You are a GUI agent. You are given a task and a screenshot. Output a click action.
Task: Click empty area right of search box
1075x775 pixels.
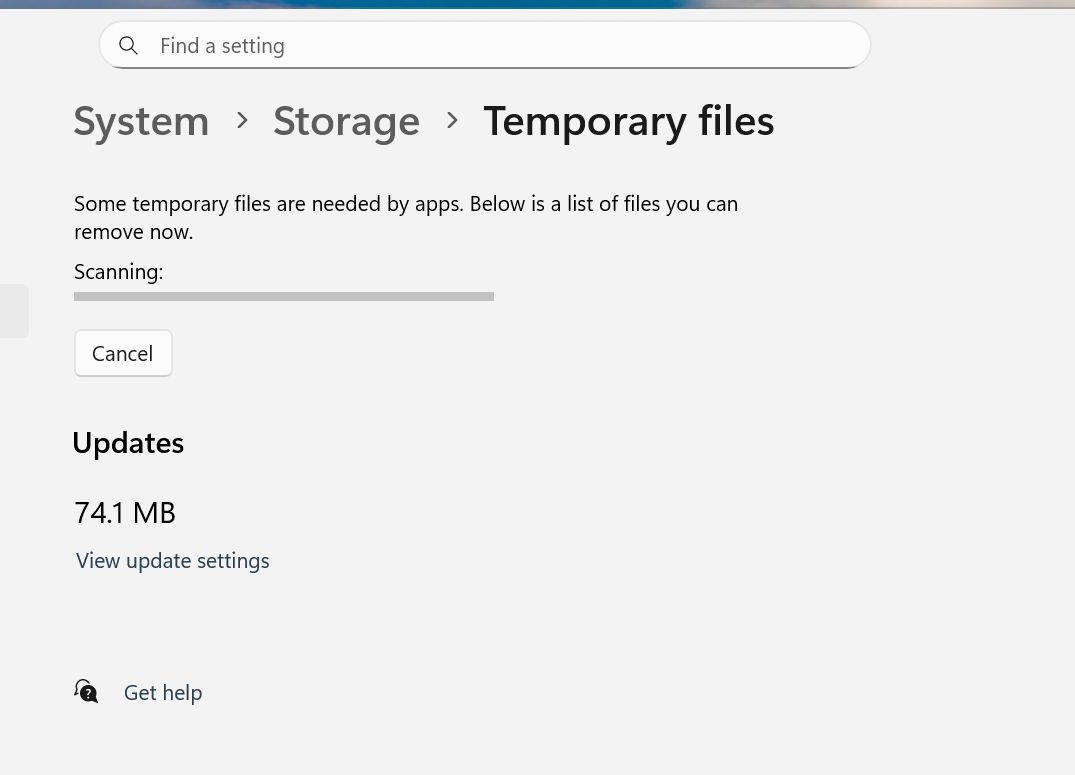coord(970,46)
